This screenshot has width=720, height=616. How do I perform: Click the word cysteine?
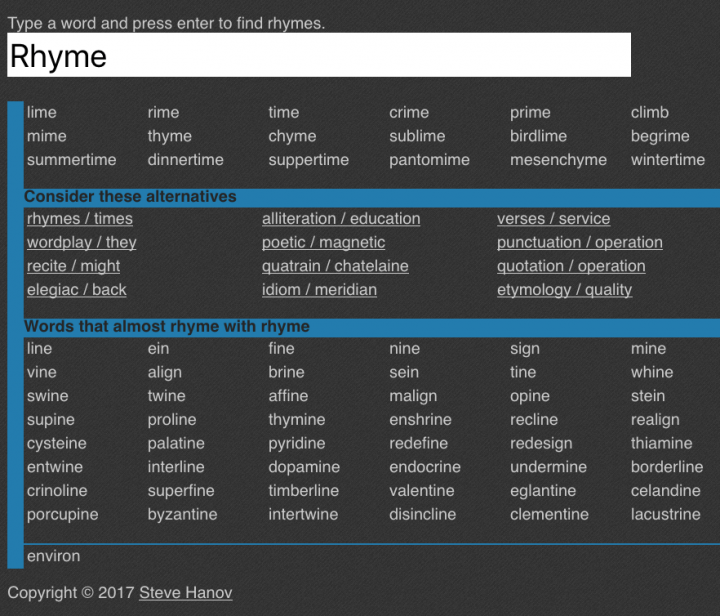[x=57, y=443]
